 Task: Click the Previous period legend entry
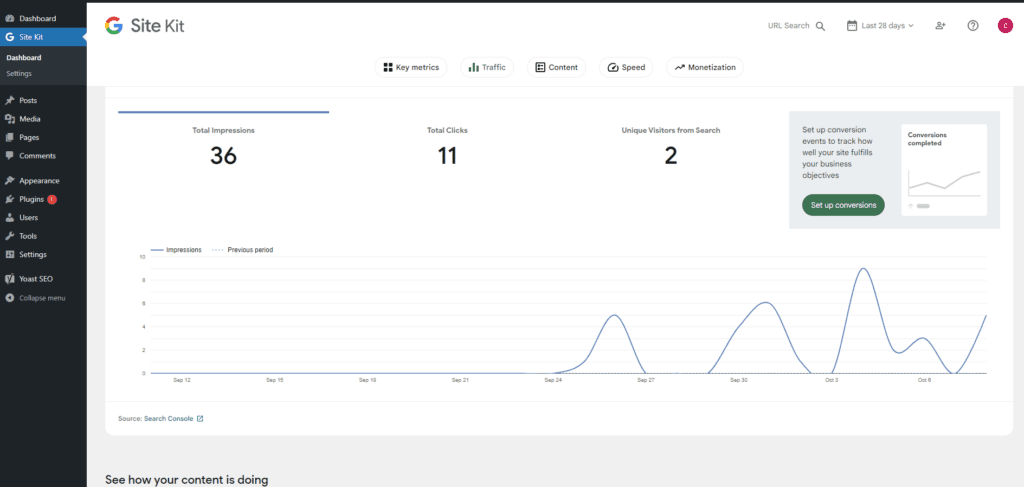pyautogui.click(x=243, y=250)
